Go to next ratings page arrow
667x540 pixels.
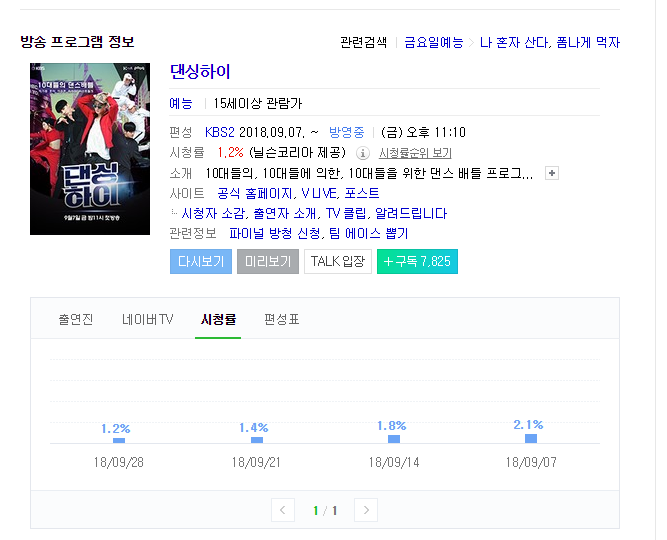(366, 510)
